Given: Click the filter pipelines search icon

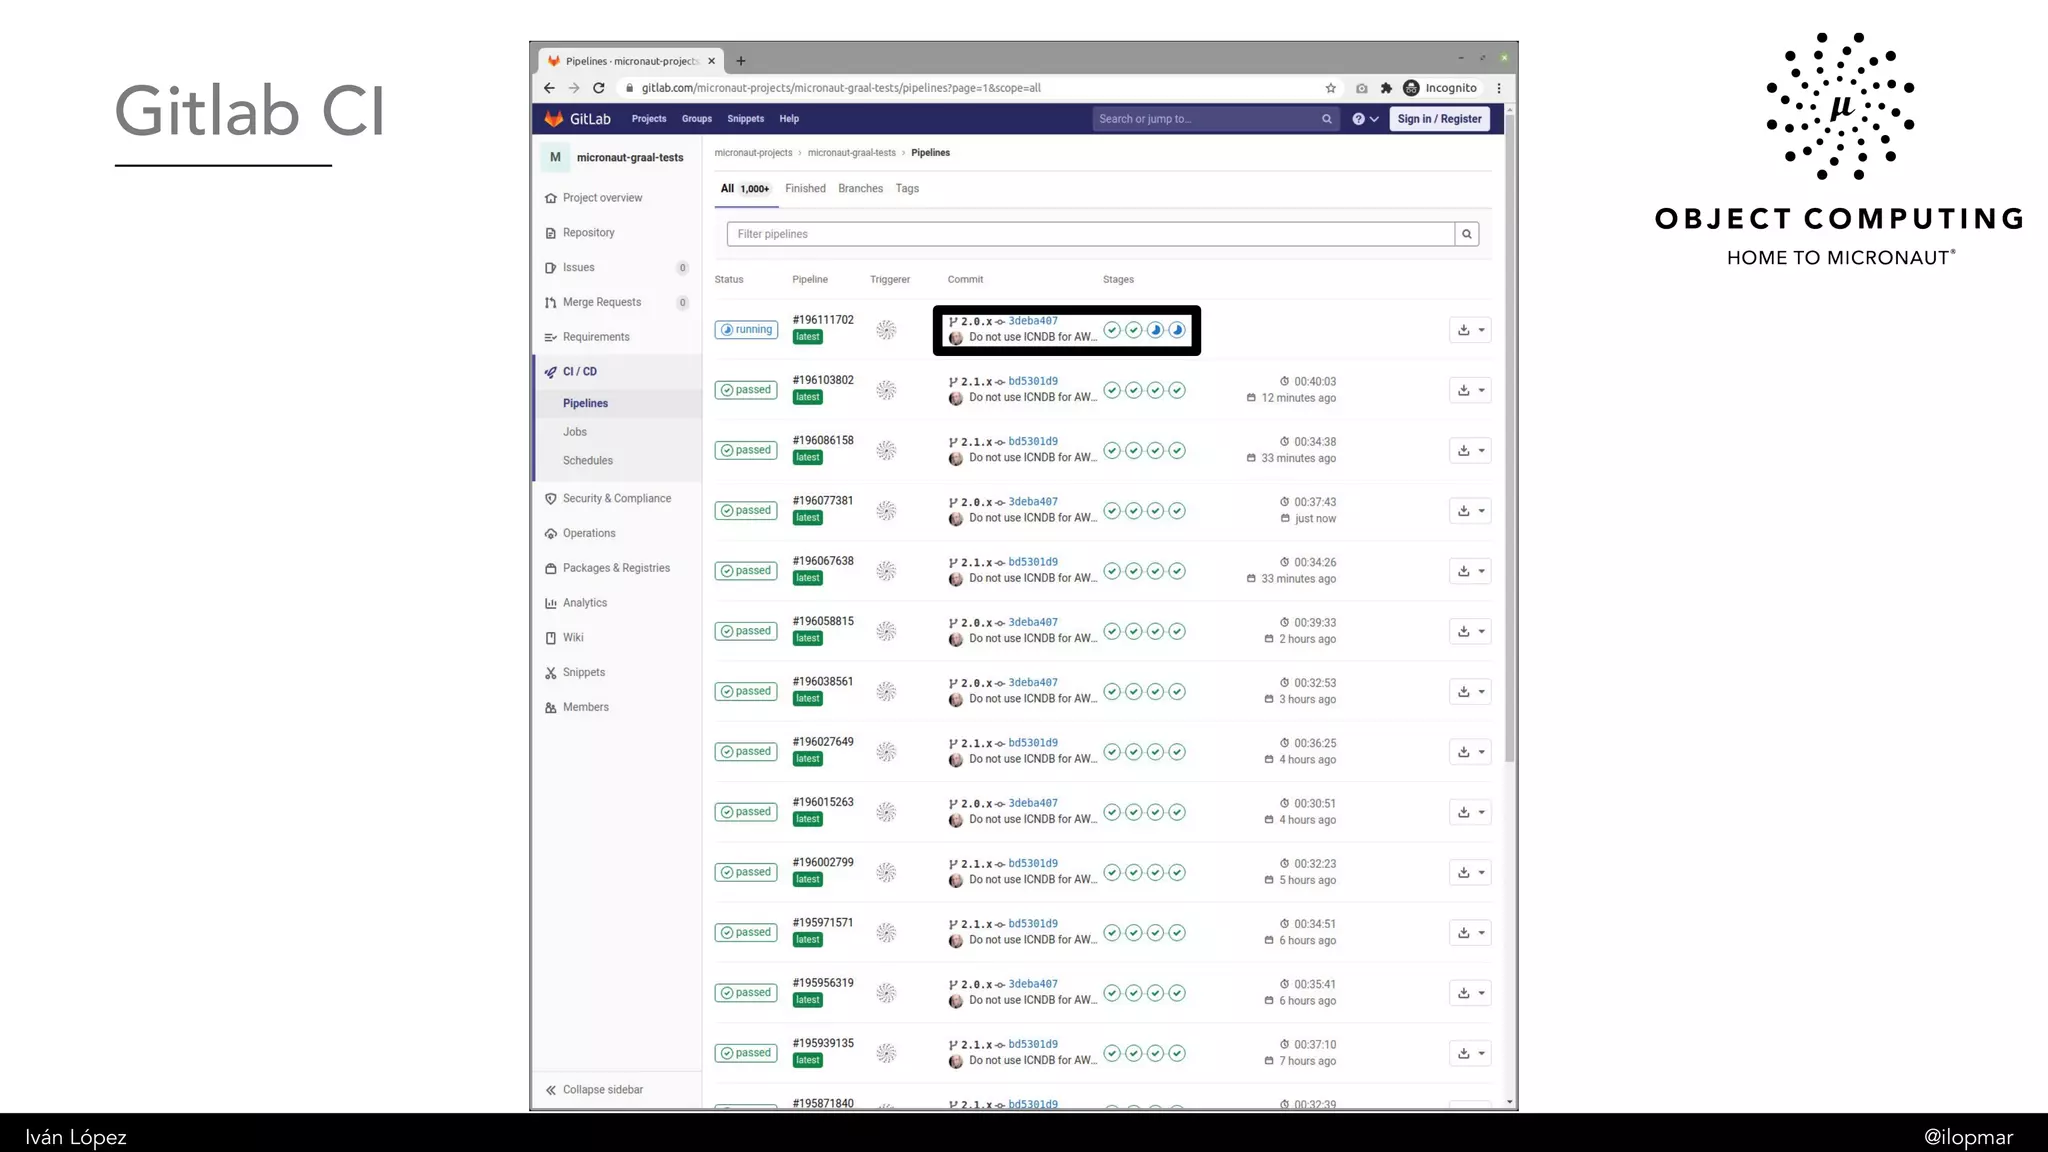Looking at the screenshot, I should click(x=1467, y=234).
